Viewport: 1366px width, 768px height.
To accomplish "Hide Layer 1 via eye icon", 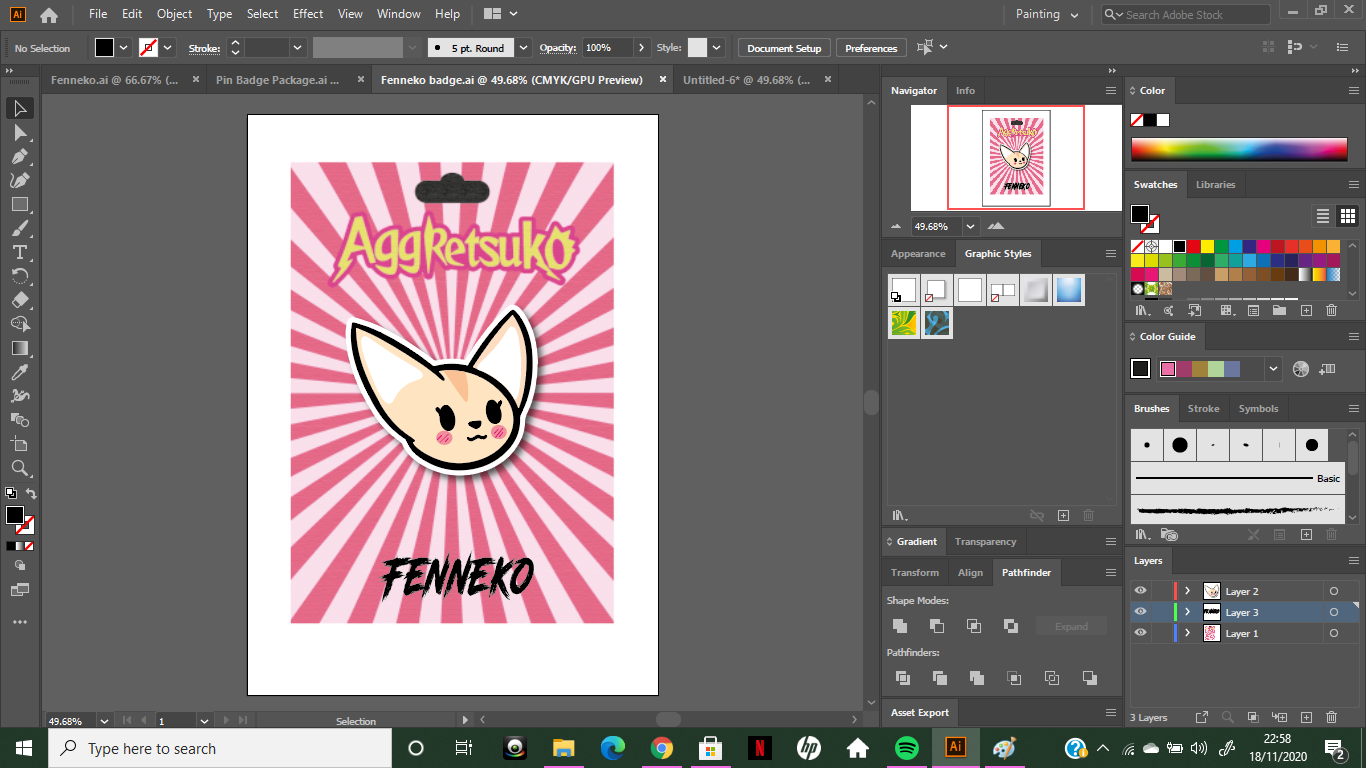I will 1141,633.
